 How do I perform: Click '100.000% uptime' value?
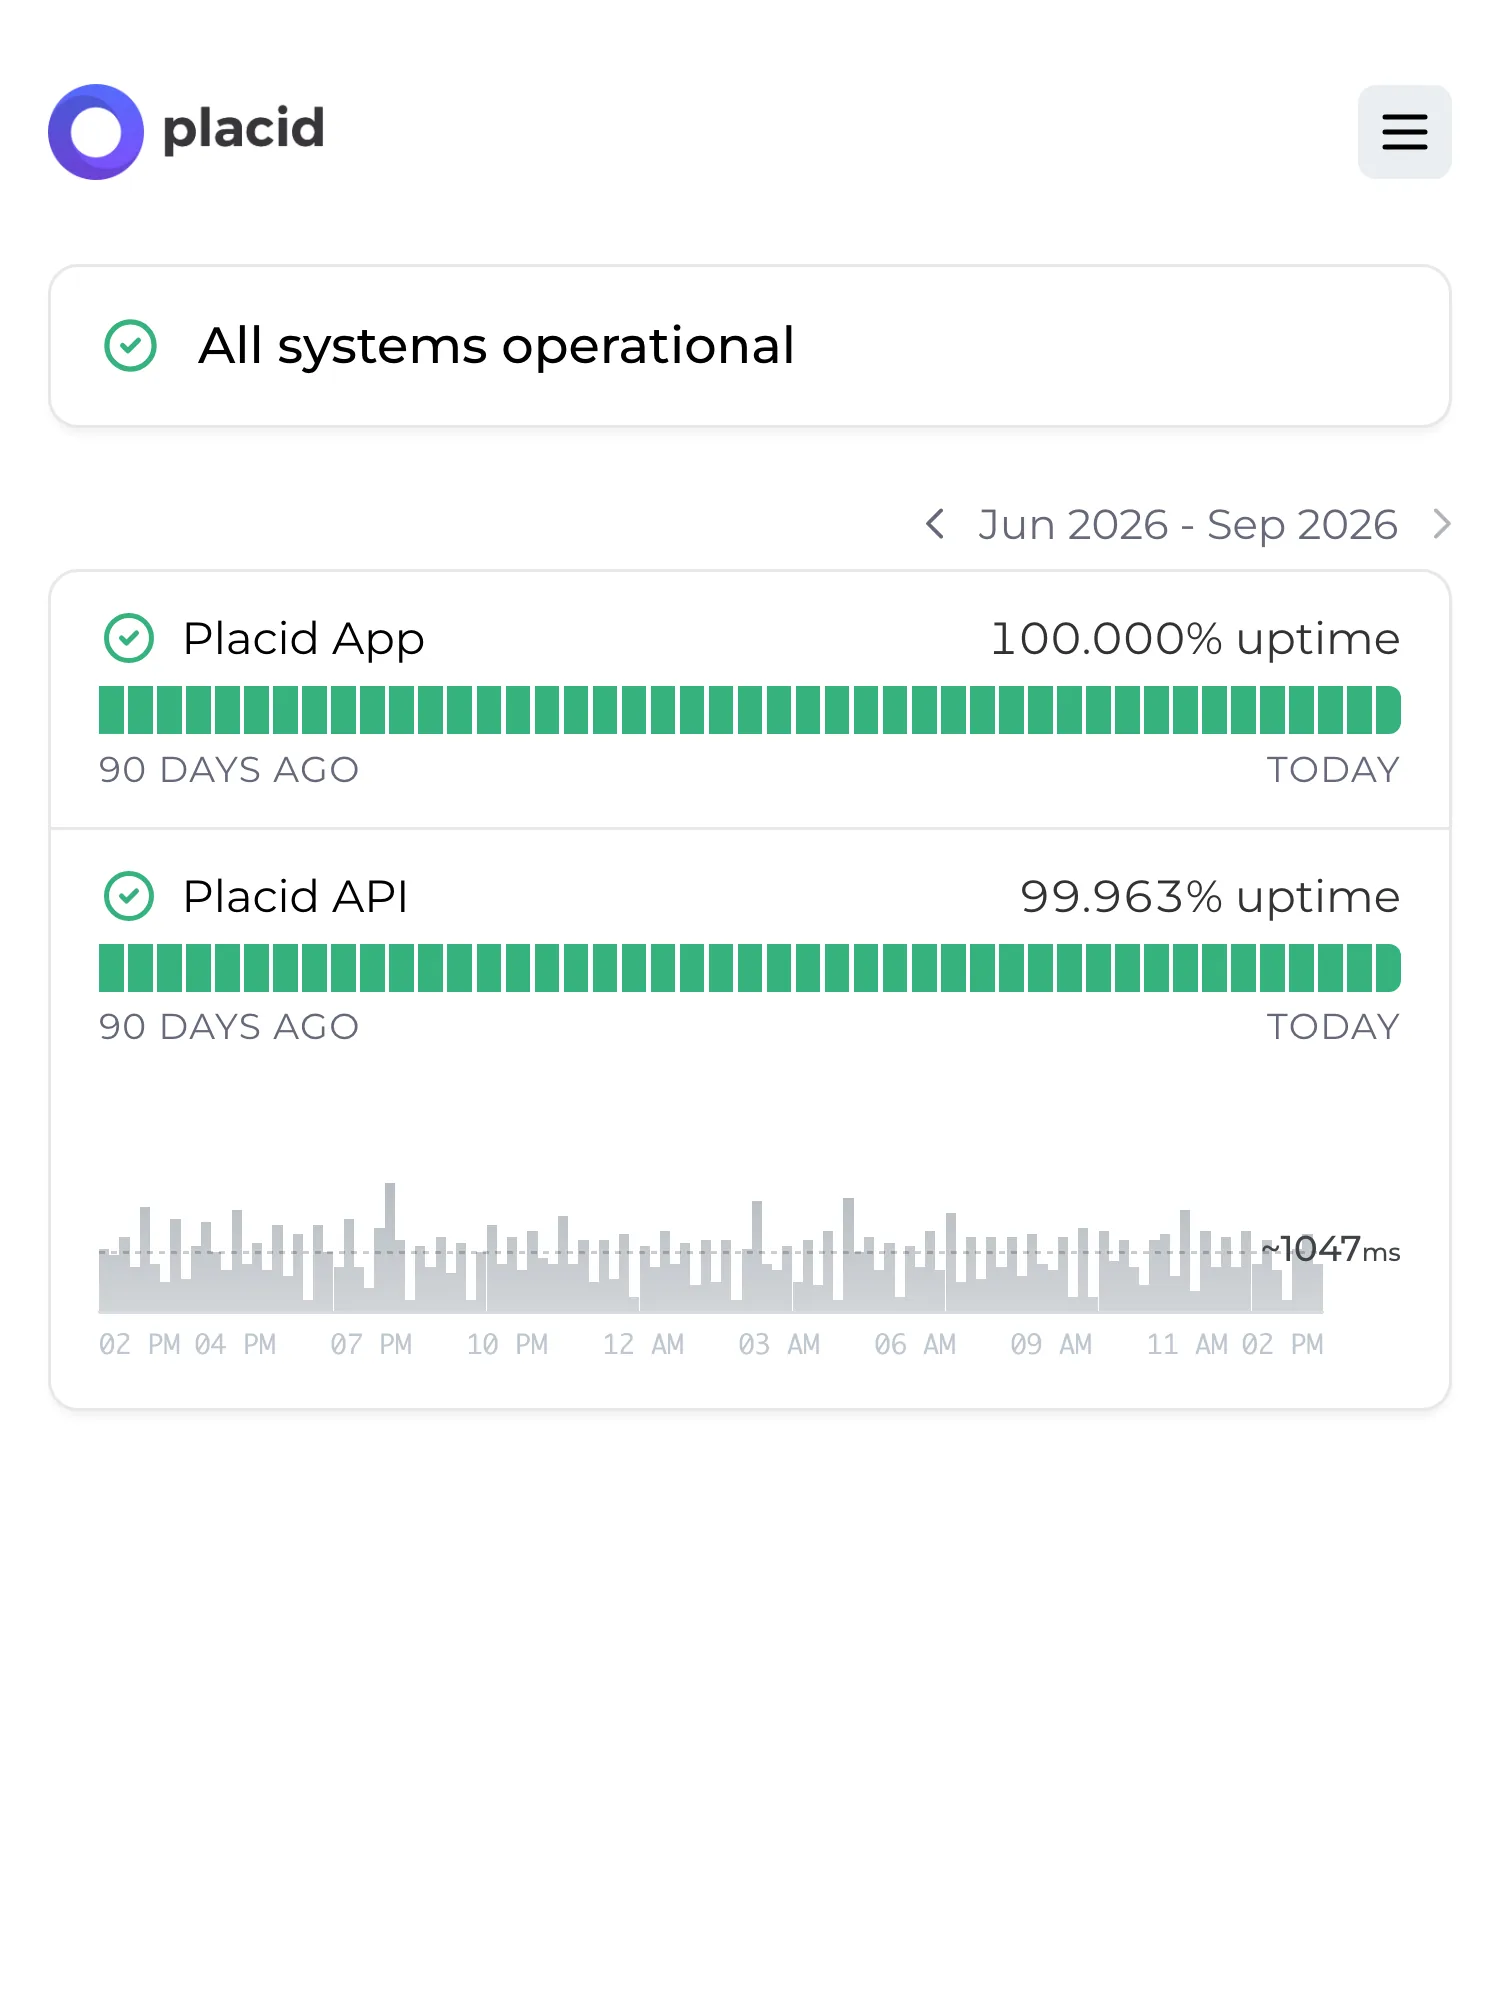coord(1195,639)
